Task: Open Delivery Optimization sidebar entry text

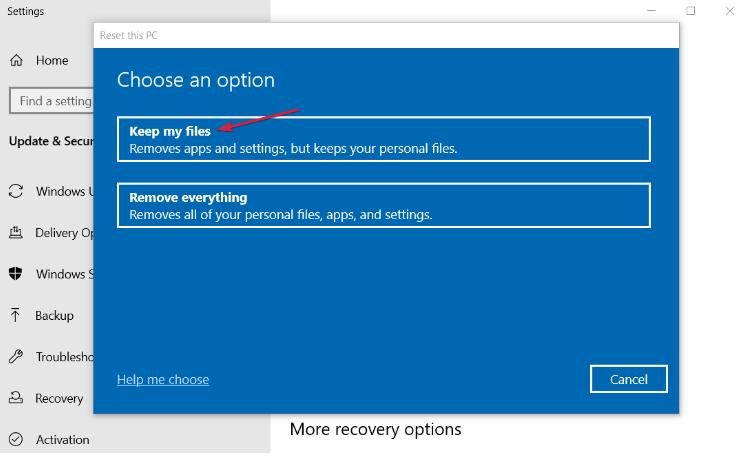Action: [64, 233]
